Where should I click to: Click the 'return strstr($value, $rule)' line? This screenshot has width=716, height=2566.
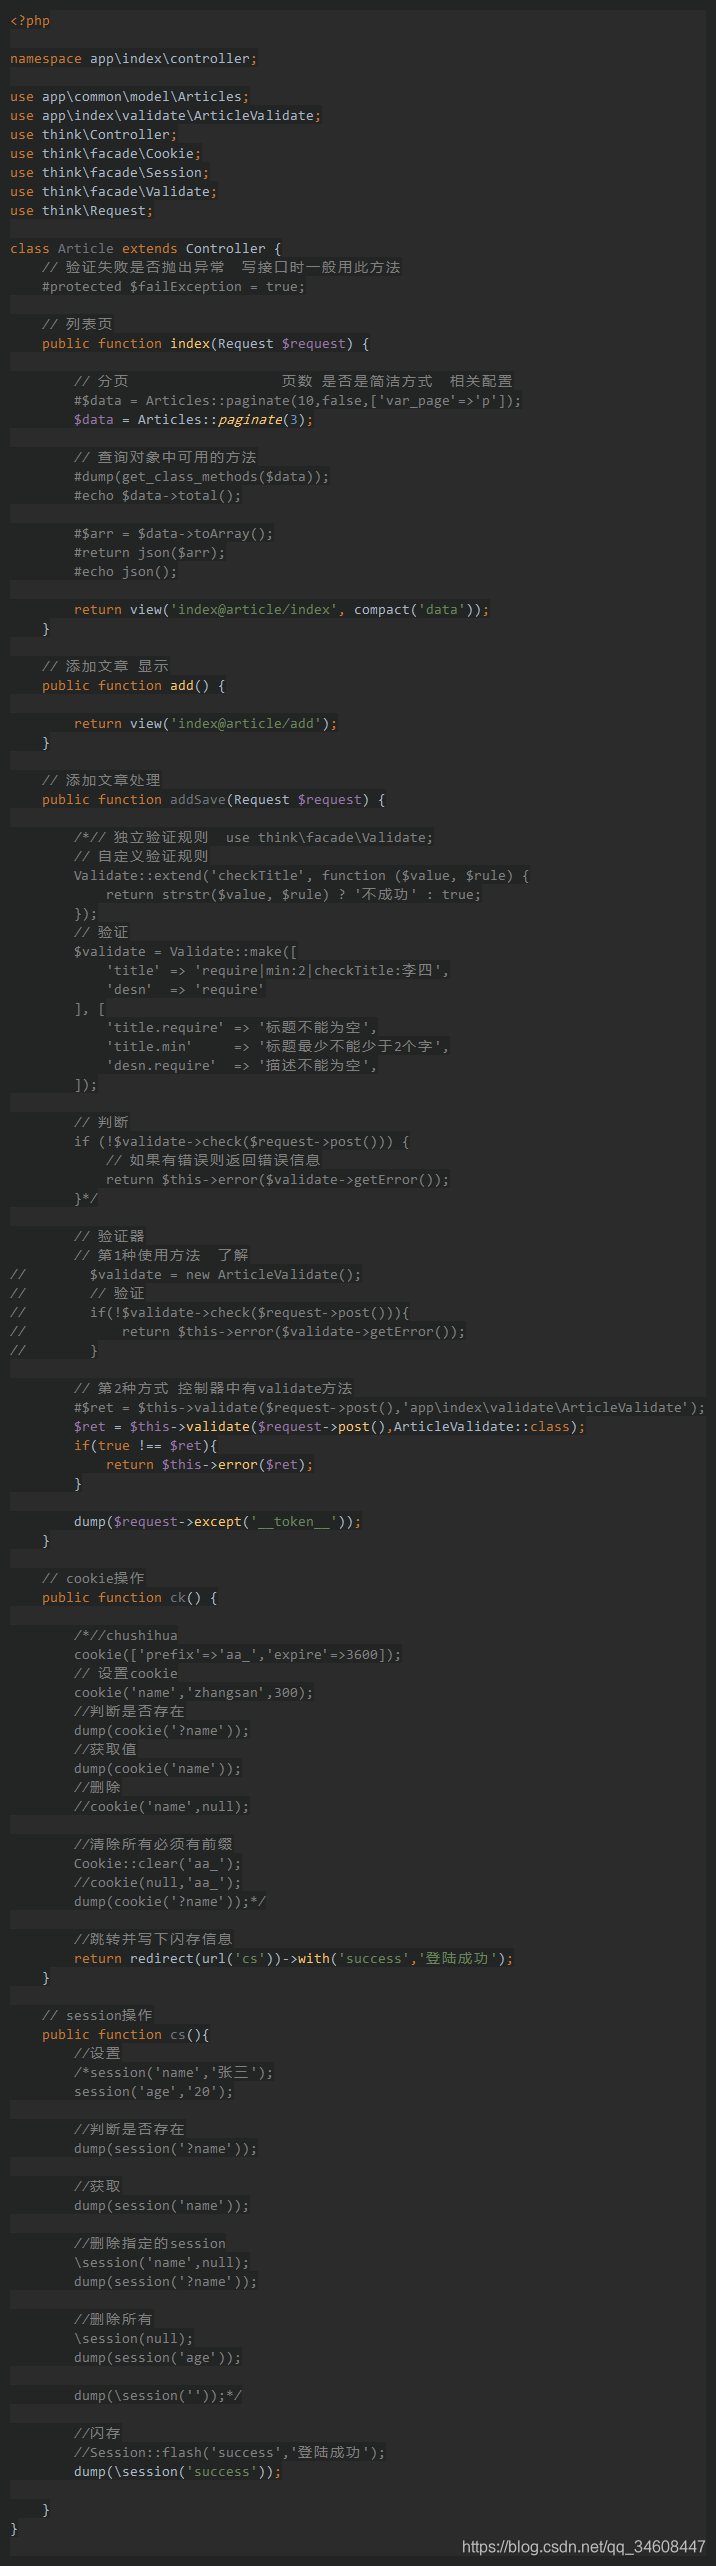click(293, 895)
